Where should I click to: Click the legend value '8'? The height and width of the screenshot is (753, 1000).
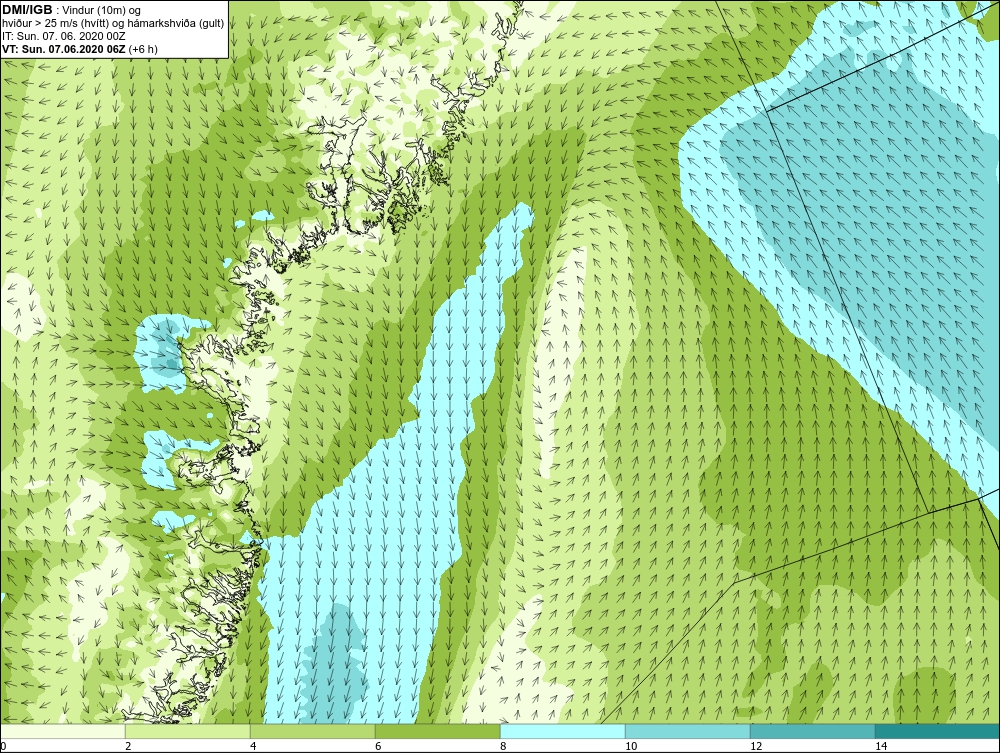[503, 746]
